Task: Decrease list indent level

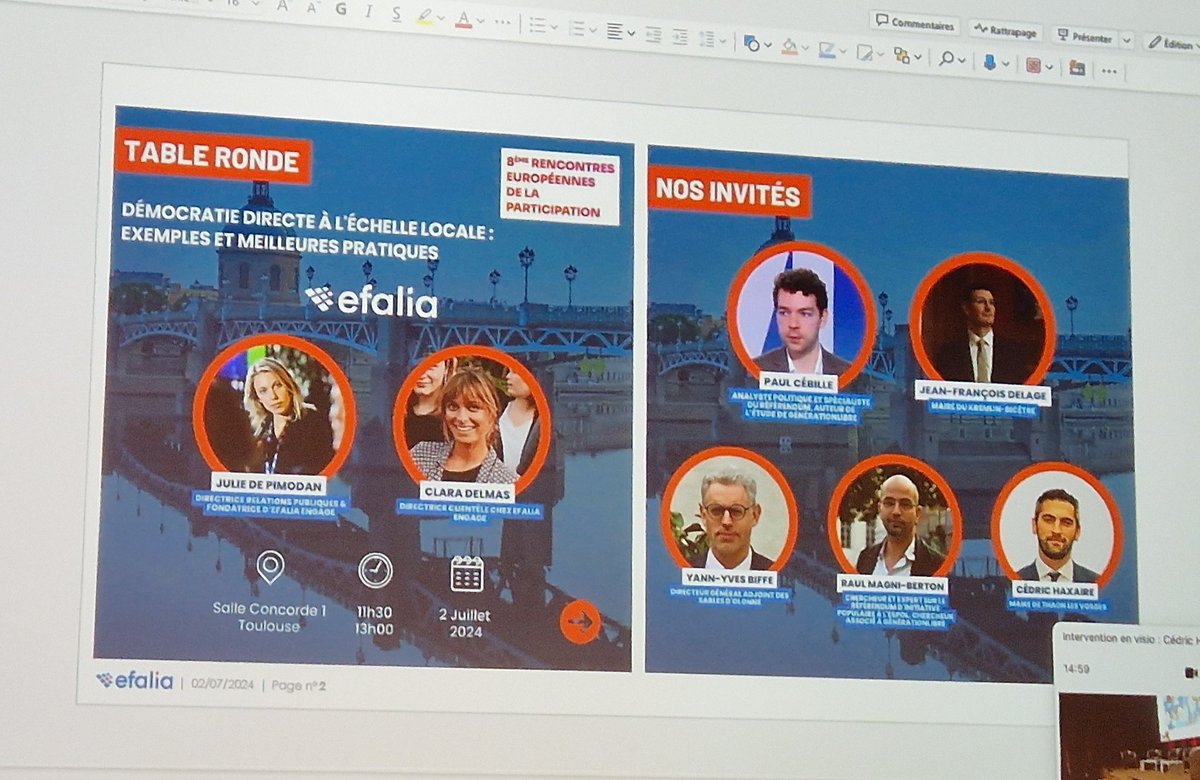Action: click(x=653, y=33)
